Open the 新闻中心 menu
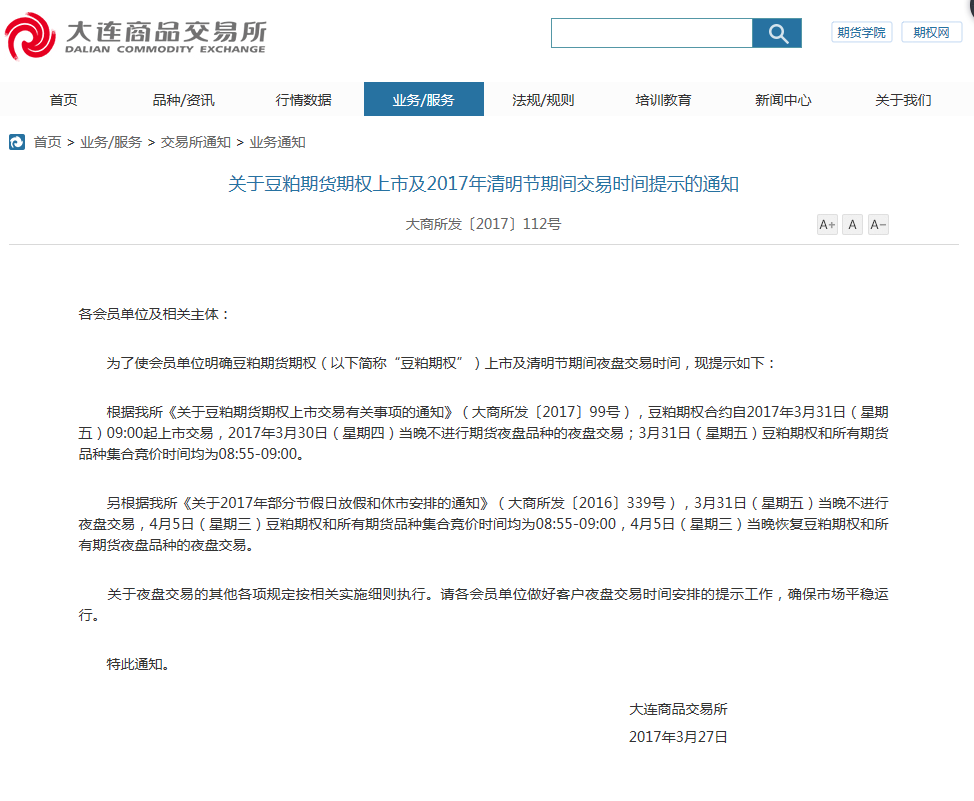 [783, 99]
